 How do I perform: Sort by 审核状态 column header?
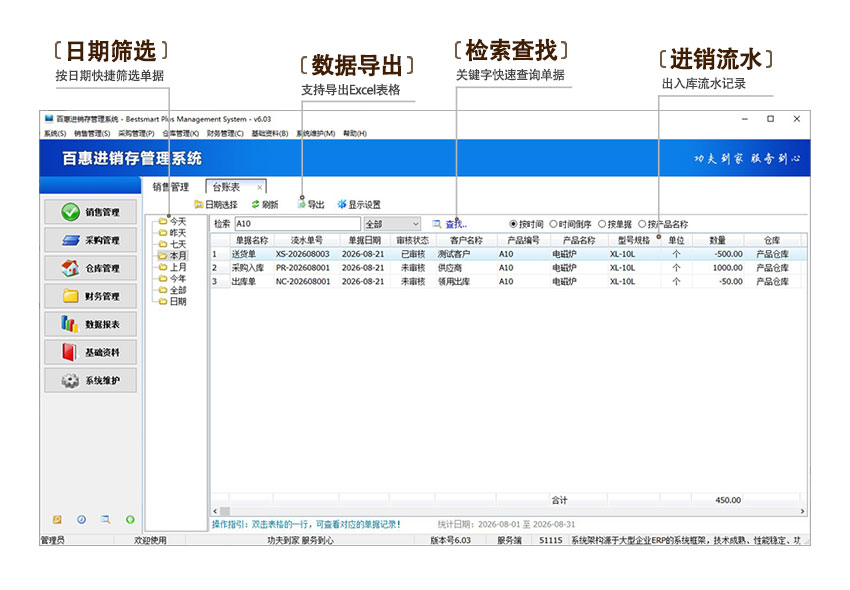pyautogui.click(x=413, y=240)
